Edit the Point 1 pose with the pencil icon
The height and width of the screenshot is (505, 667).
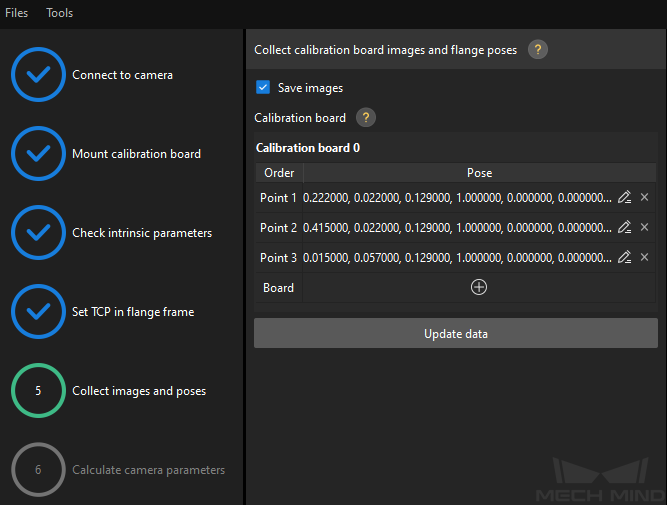(x=624, y=197)
